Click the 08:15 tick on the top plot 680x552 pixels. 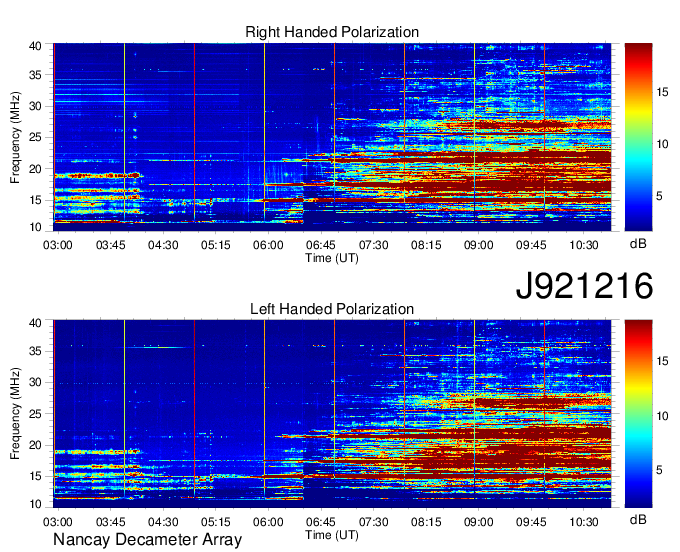pyautogui.click(x=426, y=245)
